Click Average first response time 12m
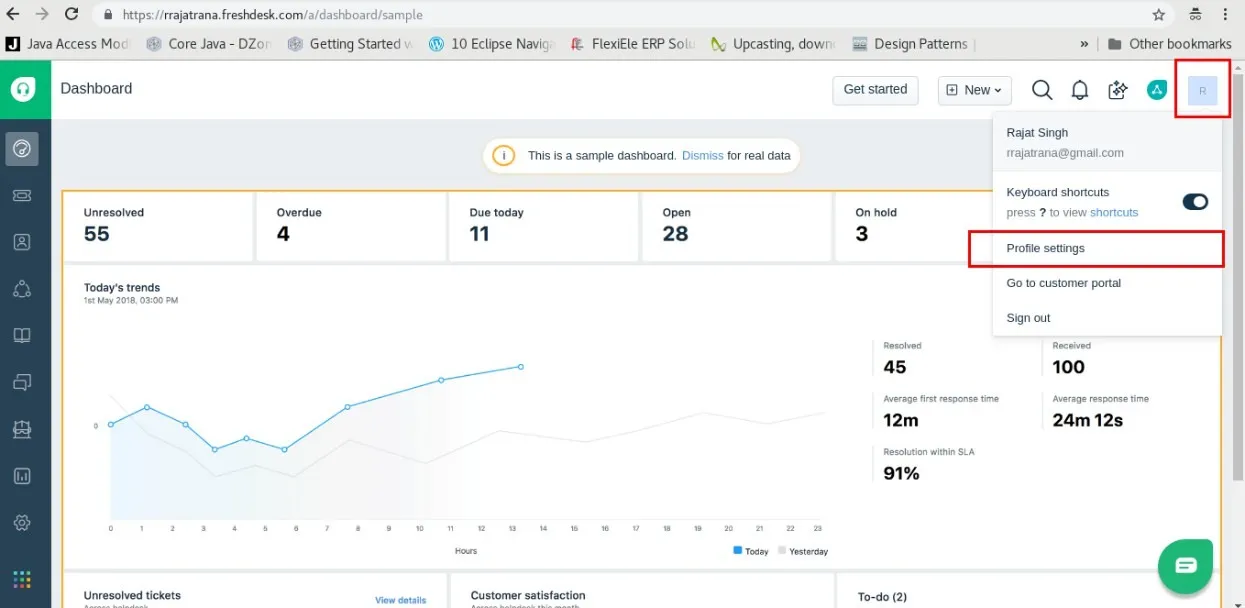This screenshot has height=608, width=1245. click(901, 420)
